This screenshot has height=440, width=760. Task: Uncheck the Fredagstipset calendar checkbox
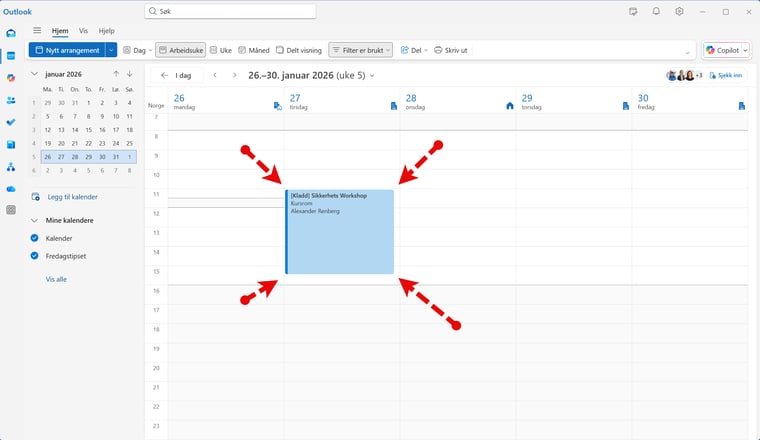(34, 255)
